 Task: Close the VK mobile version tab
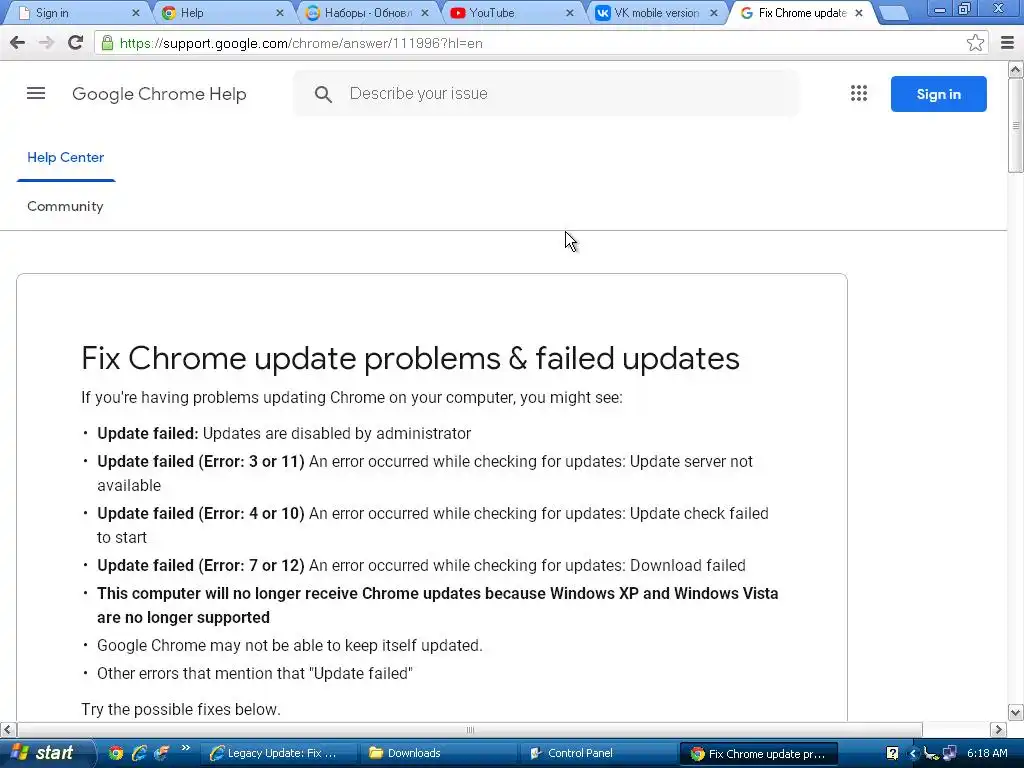pos(714,13)
